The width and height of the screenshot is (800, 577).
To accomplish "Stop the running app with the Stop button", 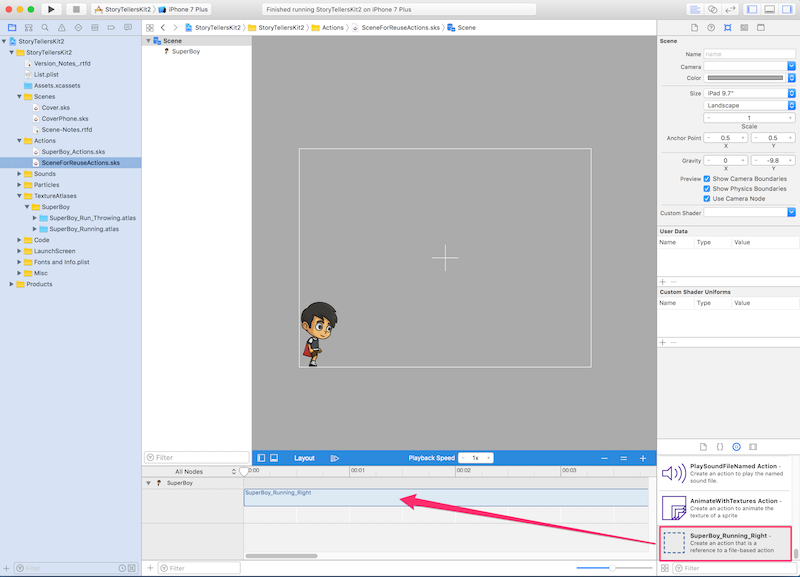I will tap(76, 9).
